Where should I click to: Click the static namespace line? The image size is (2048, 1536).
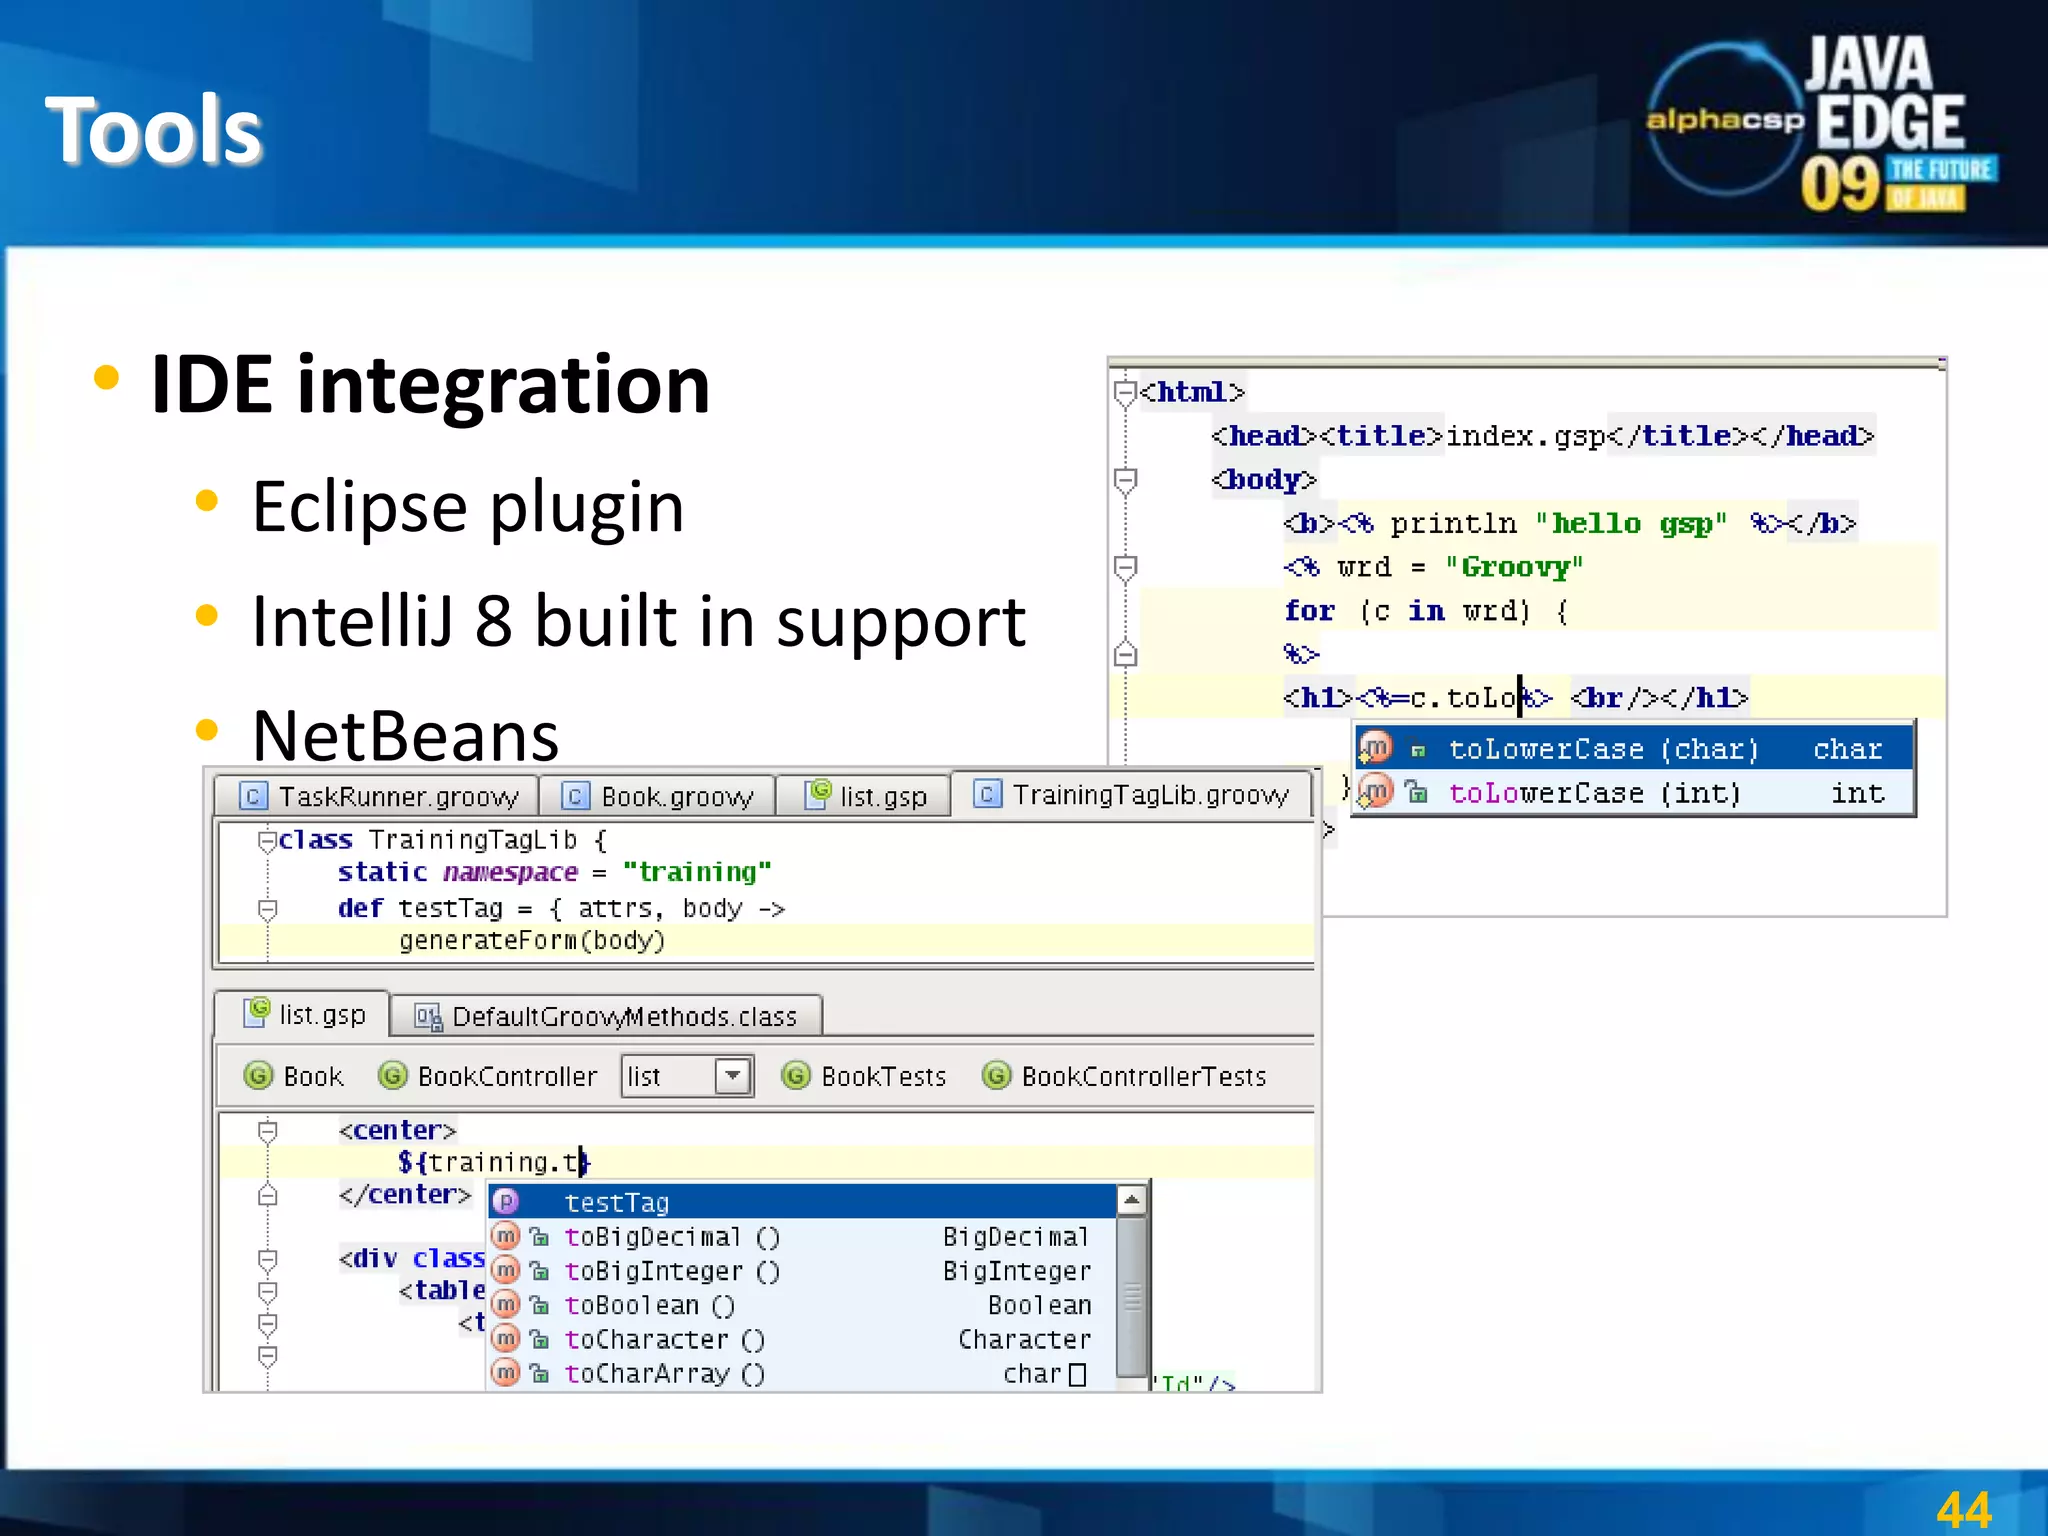555,872
